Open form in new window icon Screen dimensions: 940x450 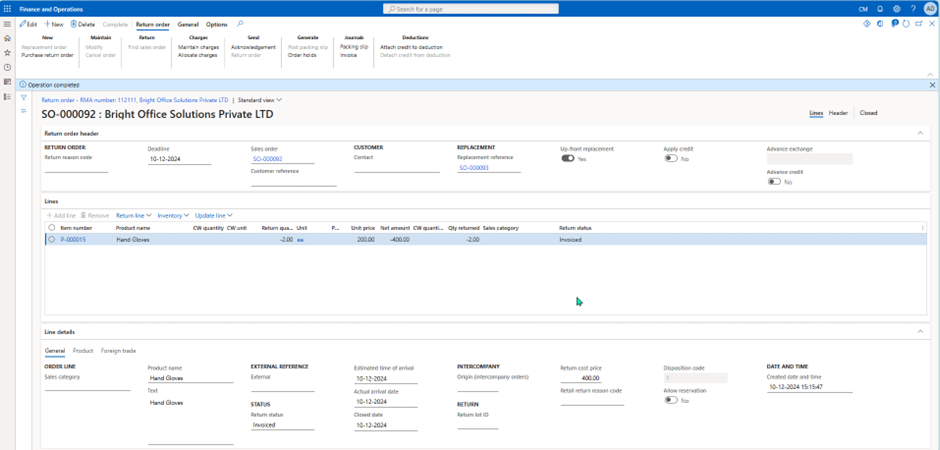(919, 24)
